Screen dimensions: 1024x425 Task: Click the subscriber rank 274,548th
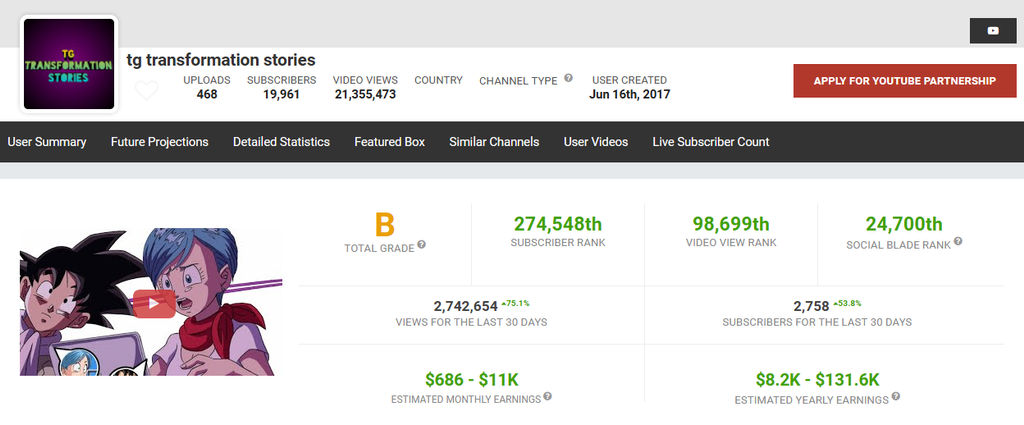click(x=558, y=224)
